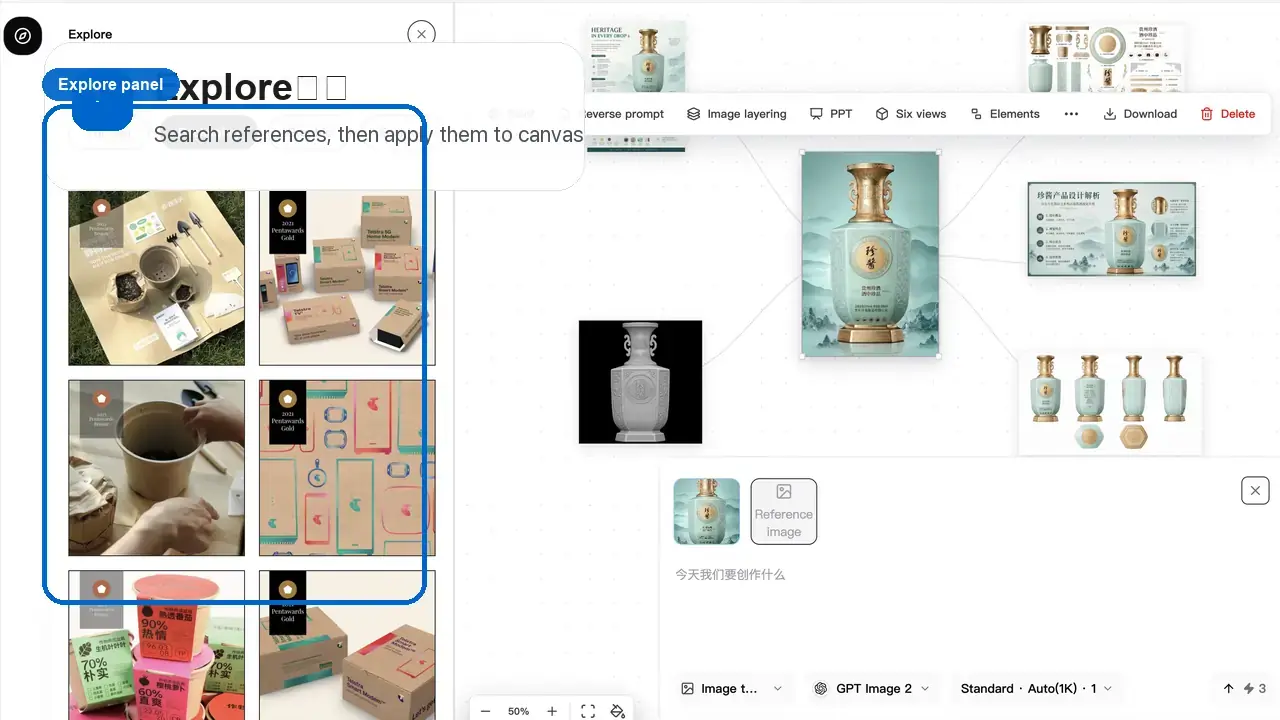Open the GPT Image 2 model dropdown

tap(873, 688)
